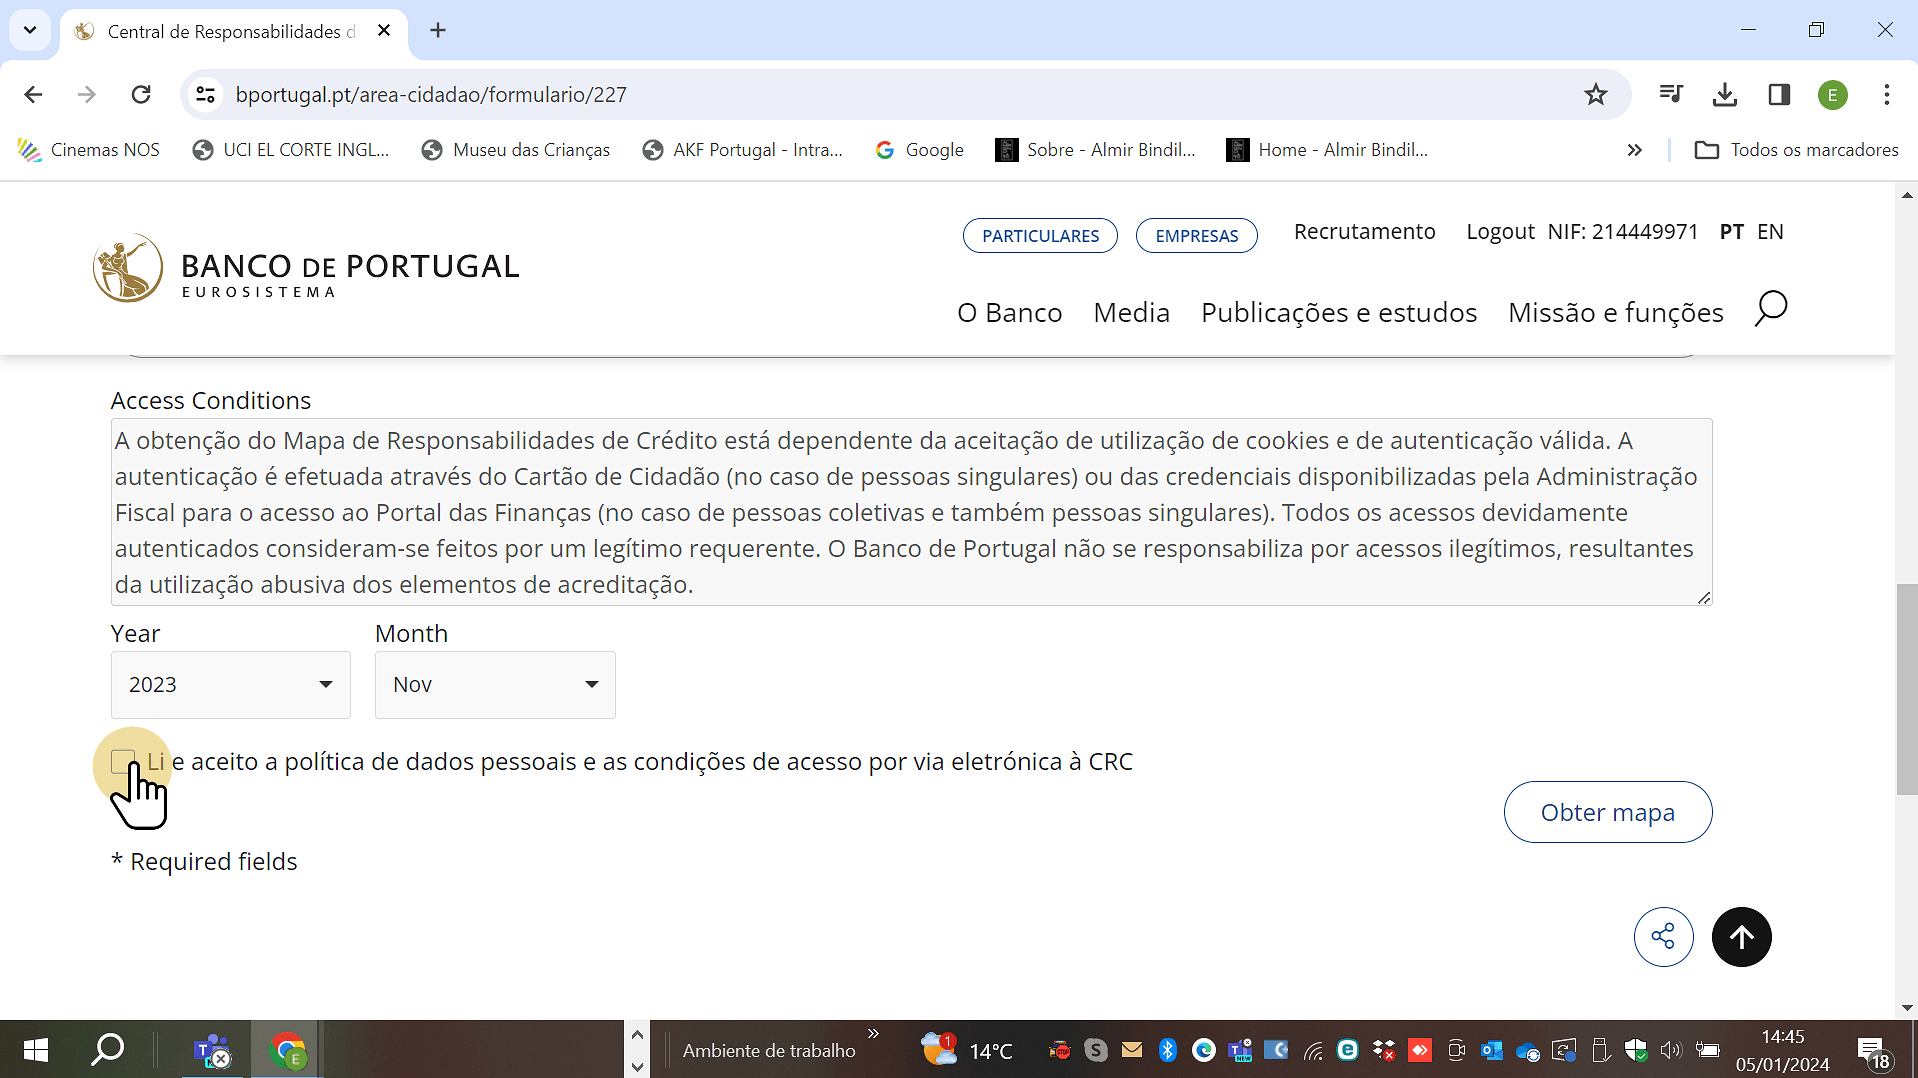
Task: Open the Missão e funções menu
Action: [x=1615, y=313]
